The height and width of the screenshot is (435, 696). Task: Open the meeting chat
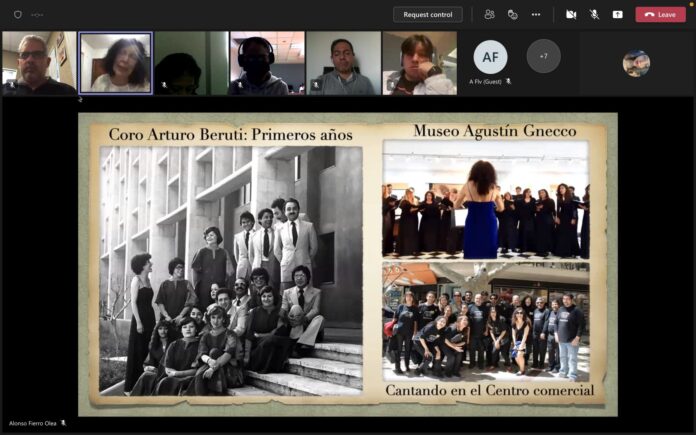512,14
